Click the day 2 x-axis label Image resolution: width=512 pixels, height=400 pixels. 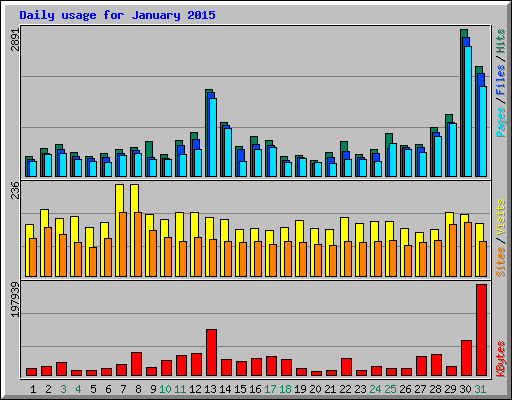pyautogui.click(x=48, y=389)
